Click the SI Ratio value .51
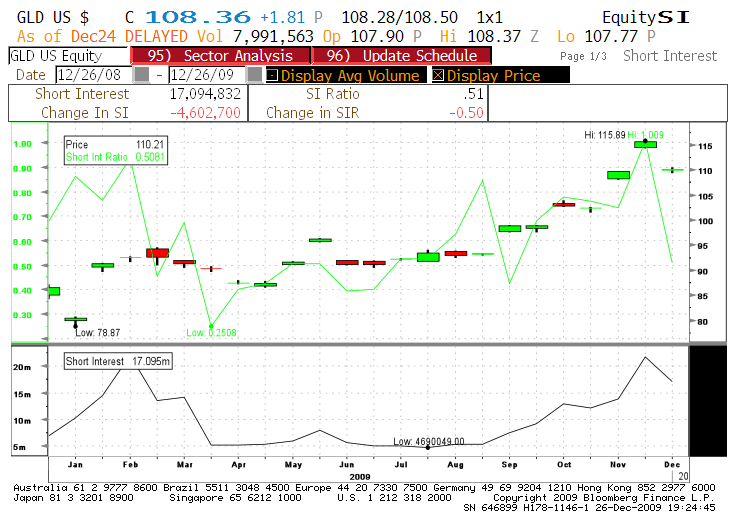 (473, 94)
